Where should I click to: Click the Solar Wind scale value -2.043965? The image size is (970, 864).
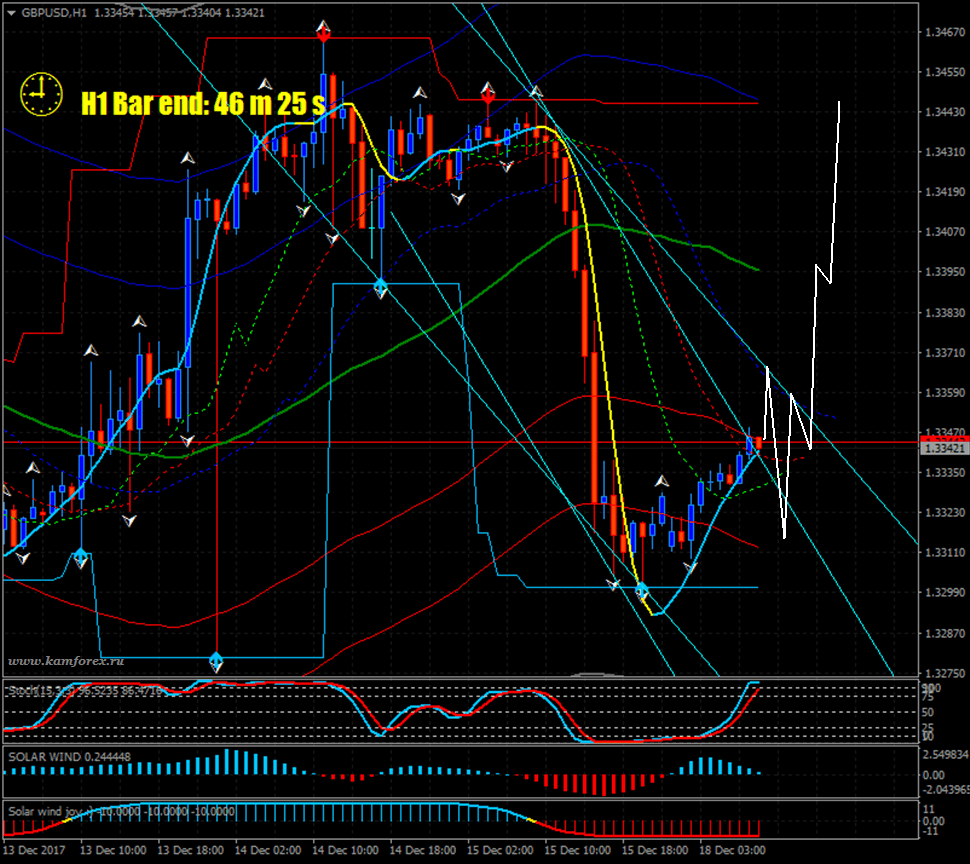click(945, 790)
